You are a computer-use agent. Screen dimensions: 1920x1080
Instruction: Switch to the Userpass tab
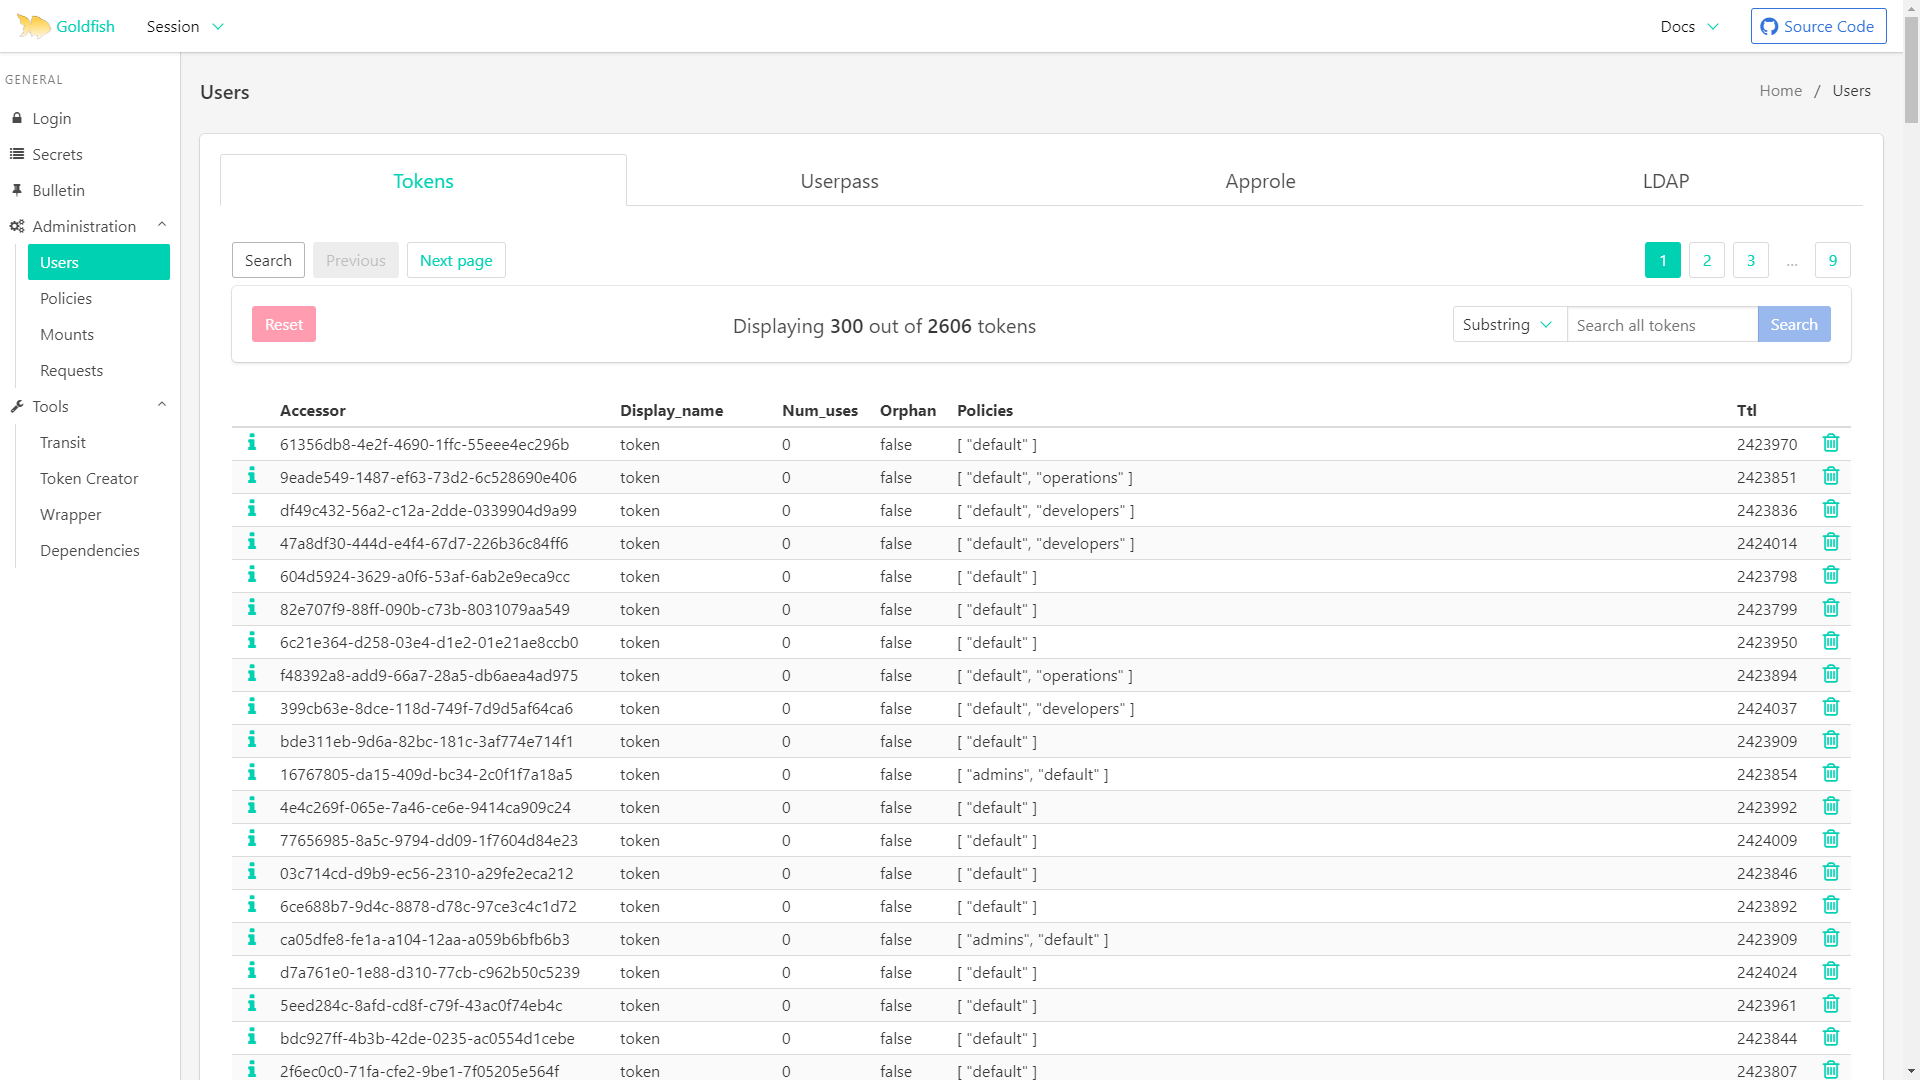click(839, 181)
